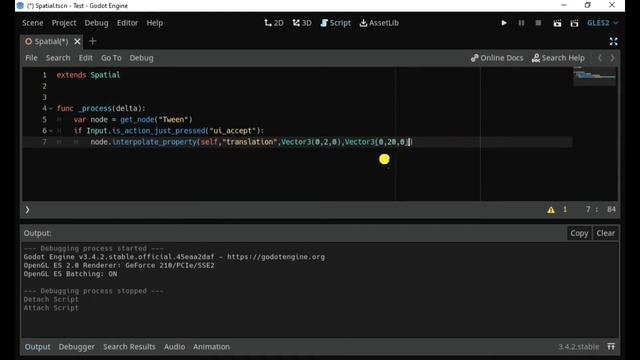Go to next edited document arrow

pyautogui.click(x=612, y=58)
